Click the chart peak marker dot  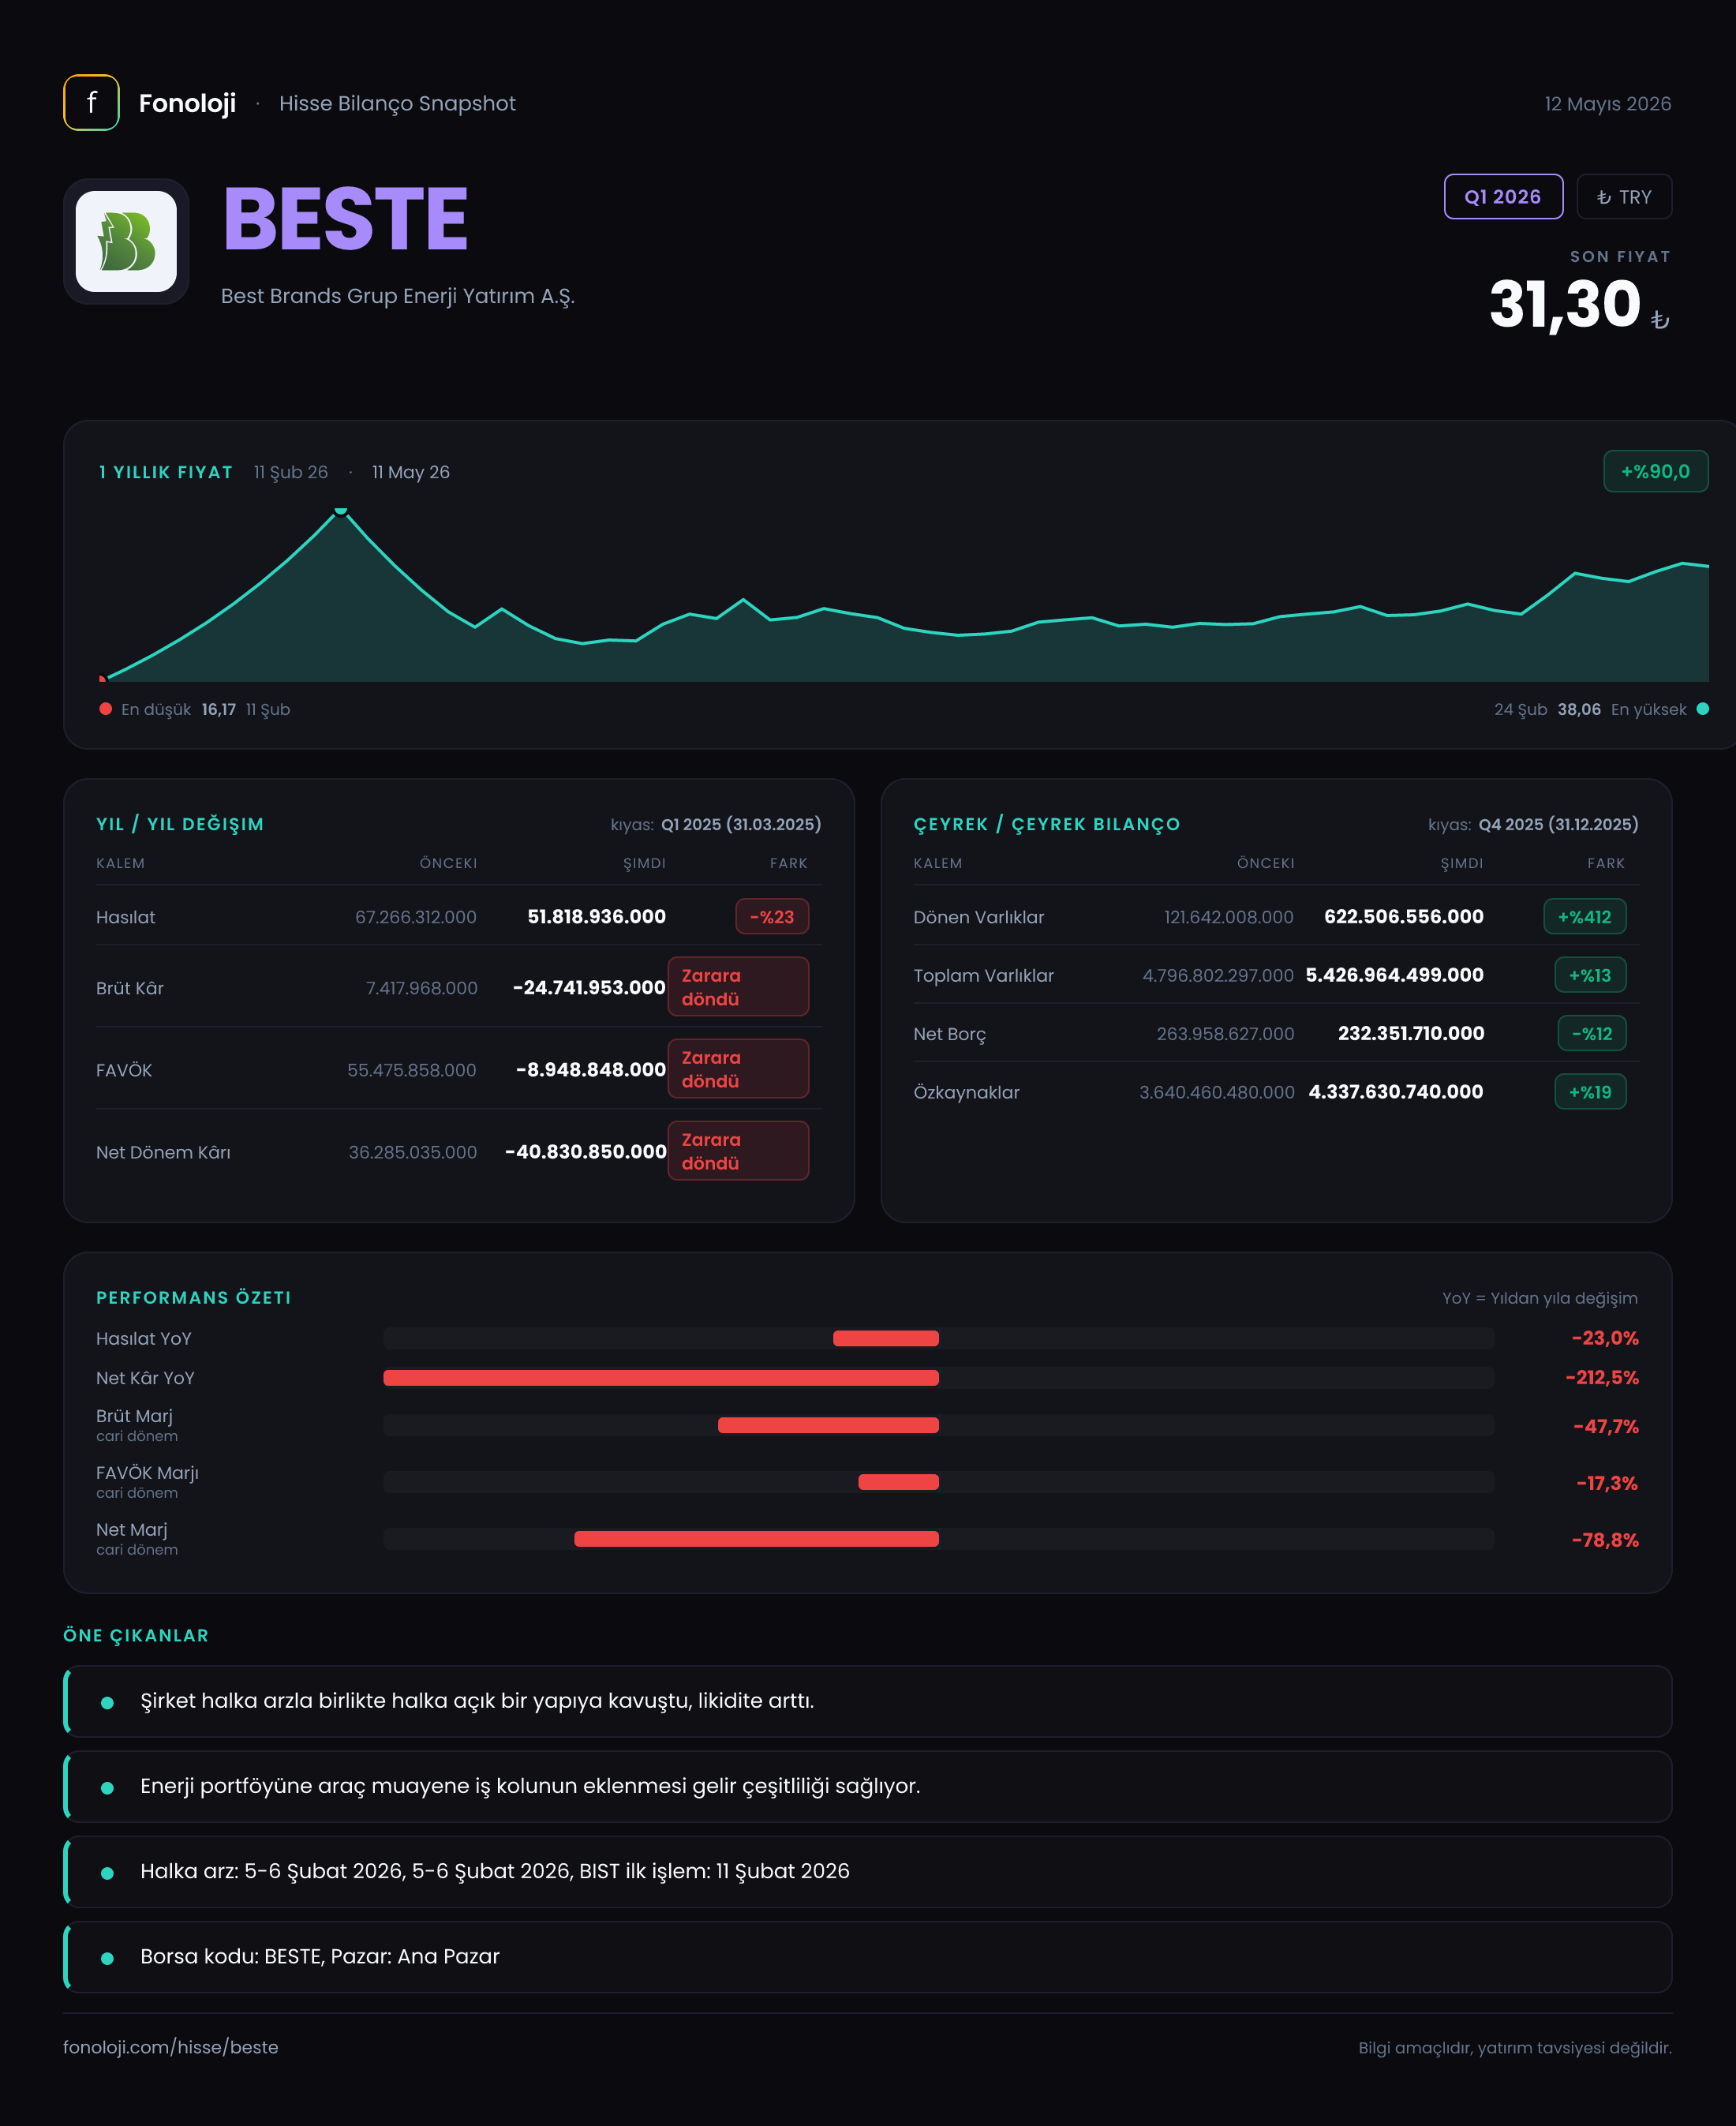point(341,510)
